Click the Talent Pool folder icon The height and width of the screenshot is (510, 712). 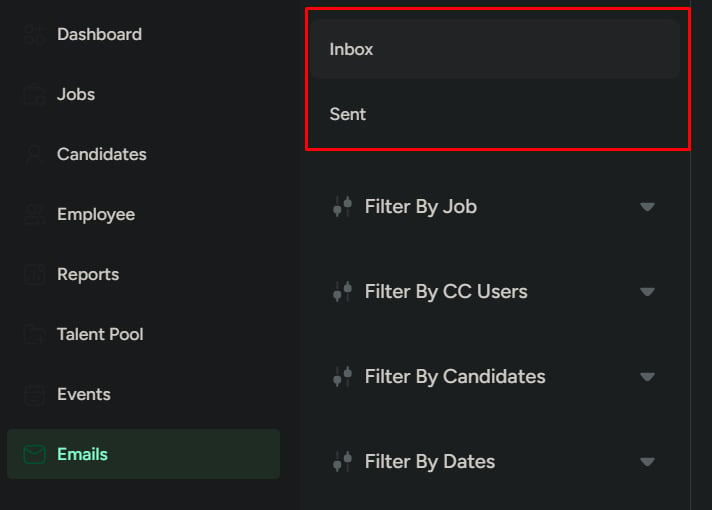coord(35,334)
